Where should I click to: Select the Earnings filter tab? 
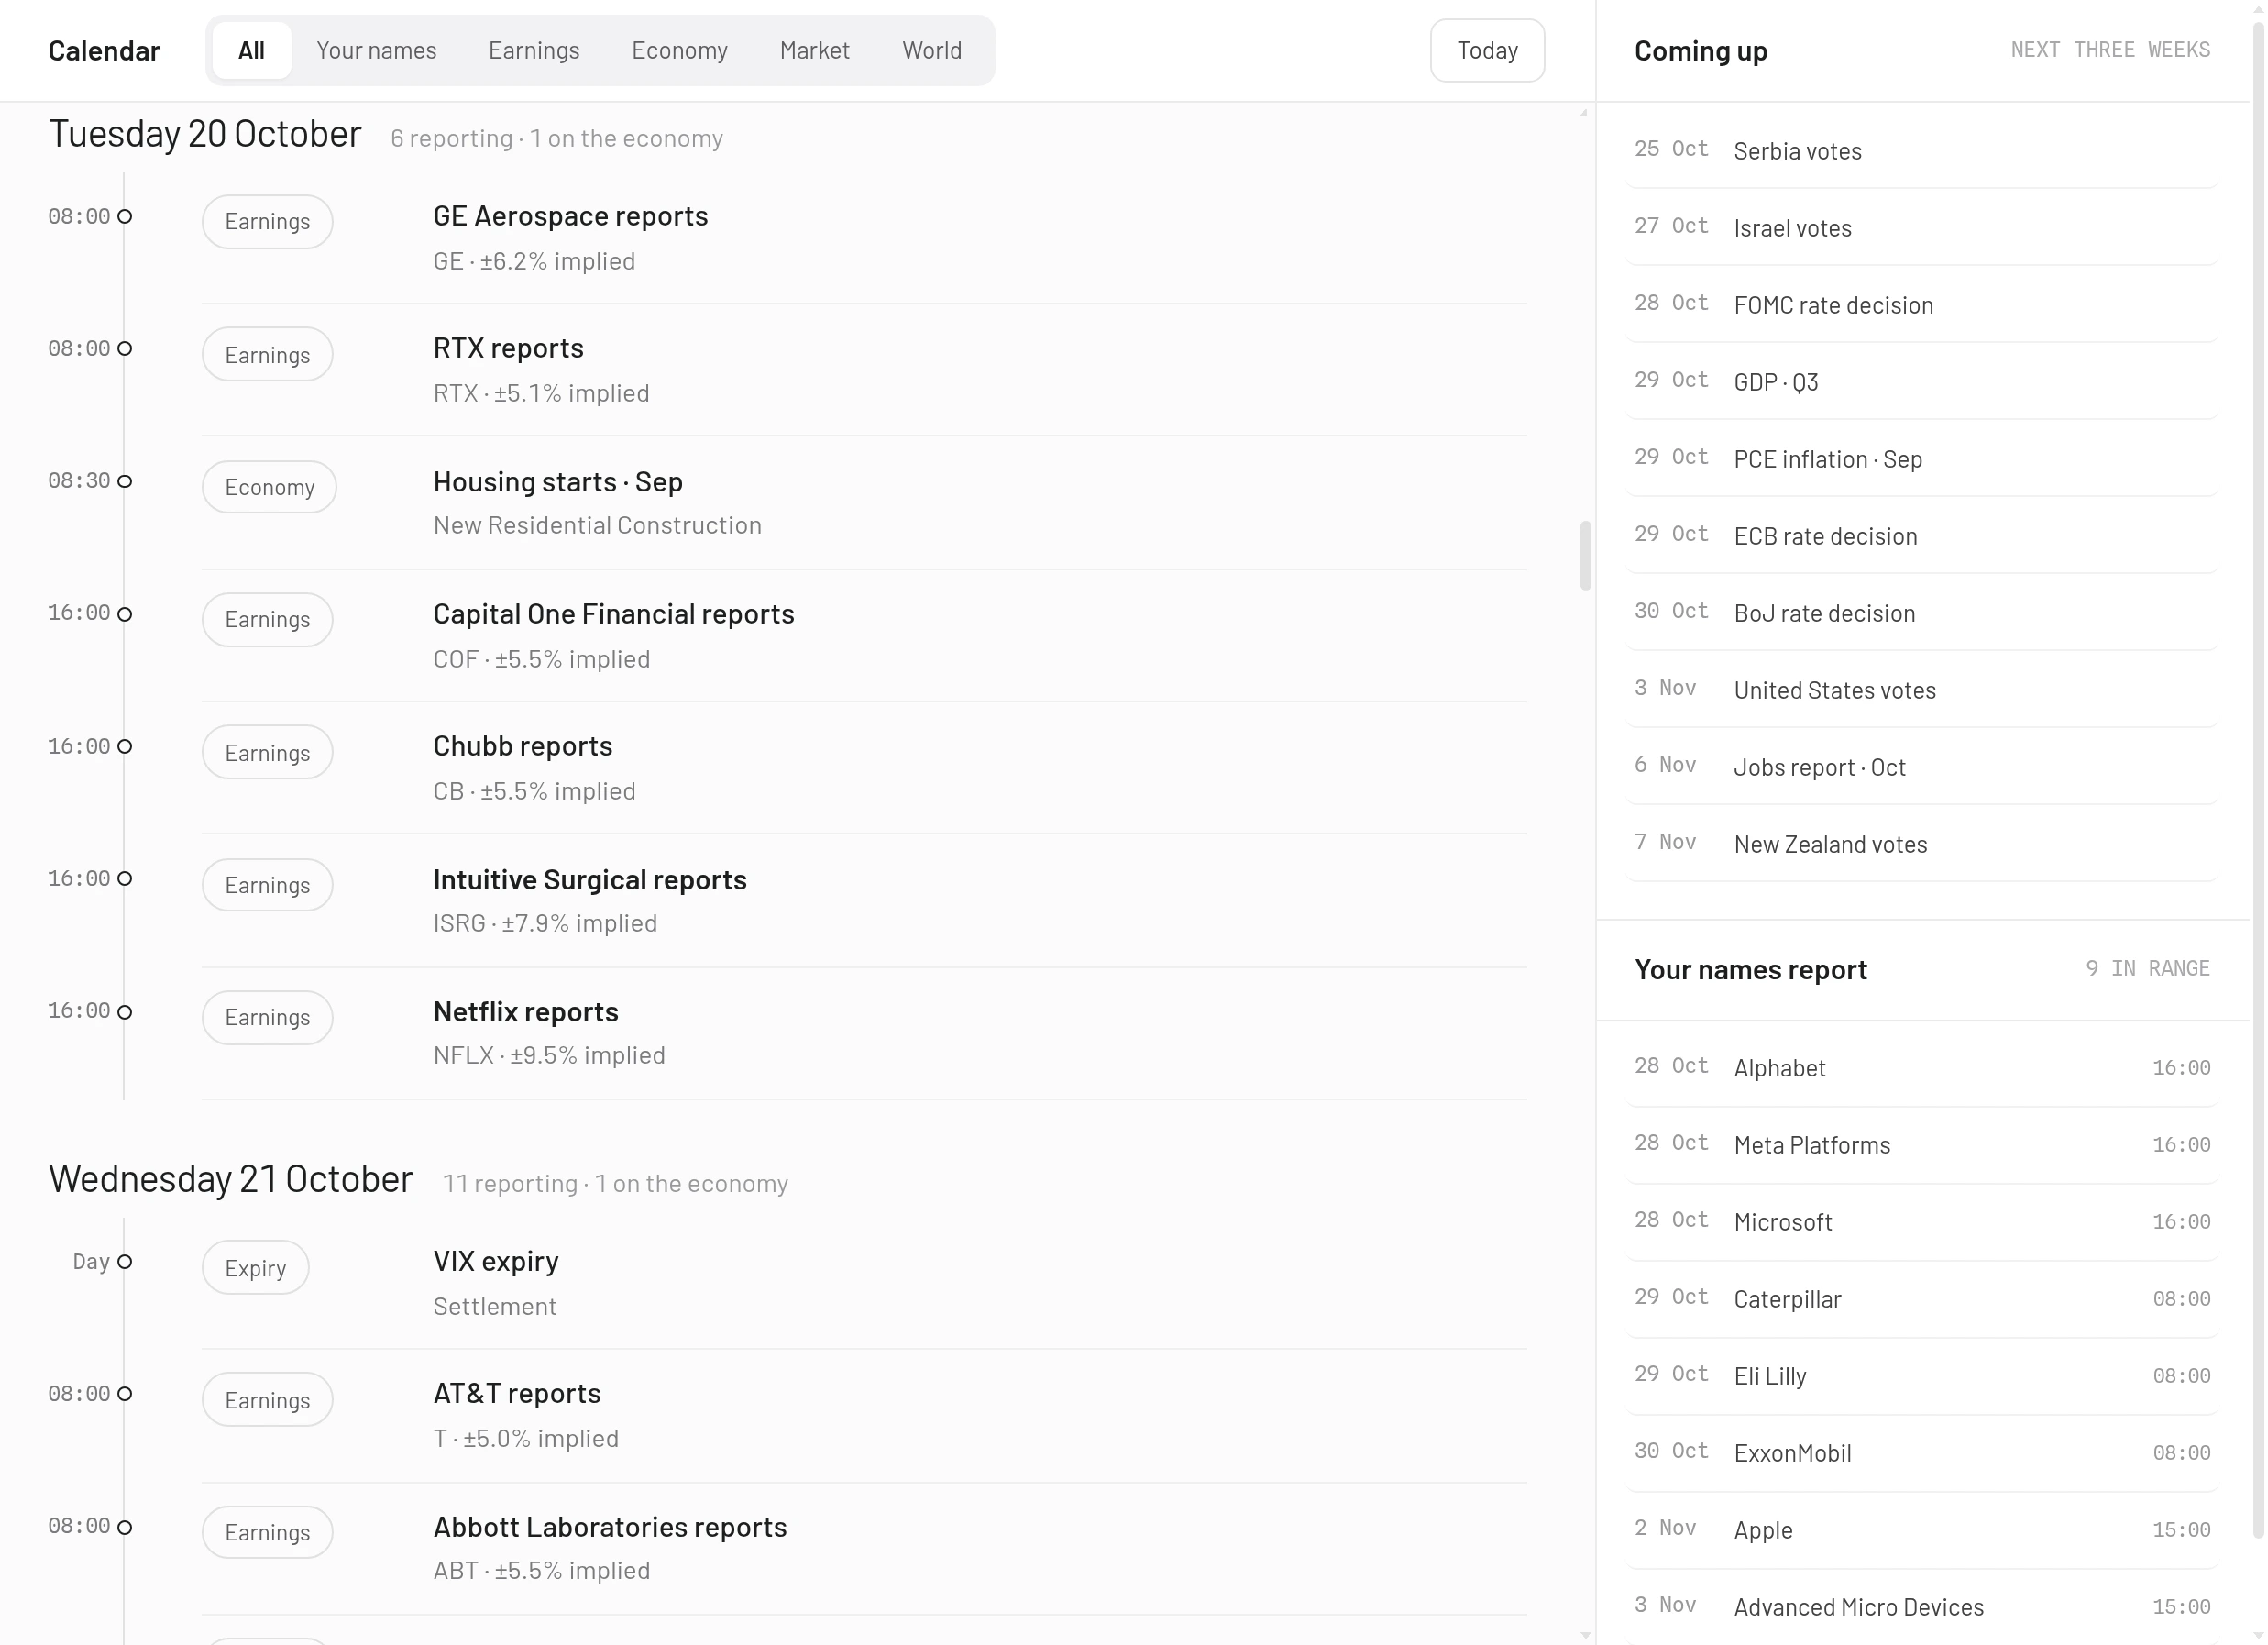[534, 50]
